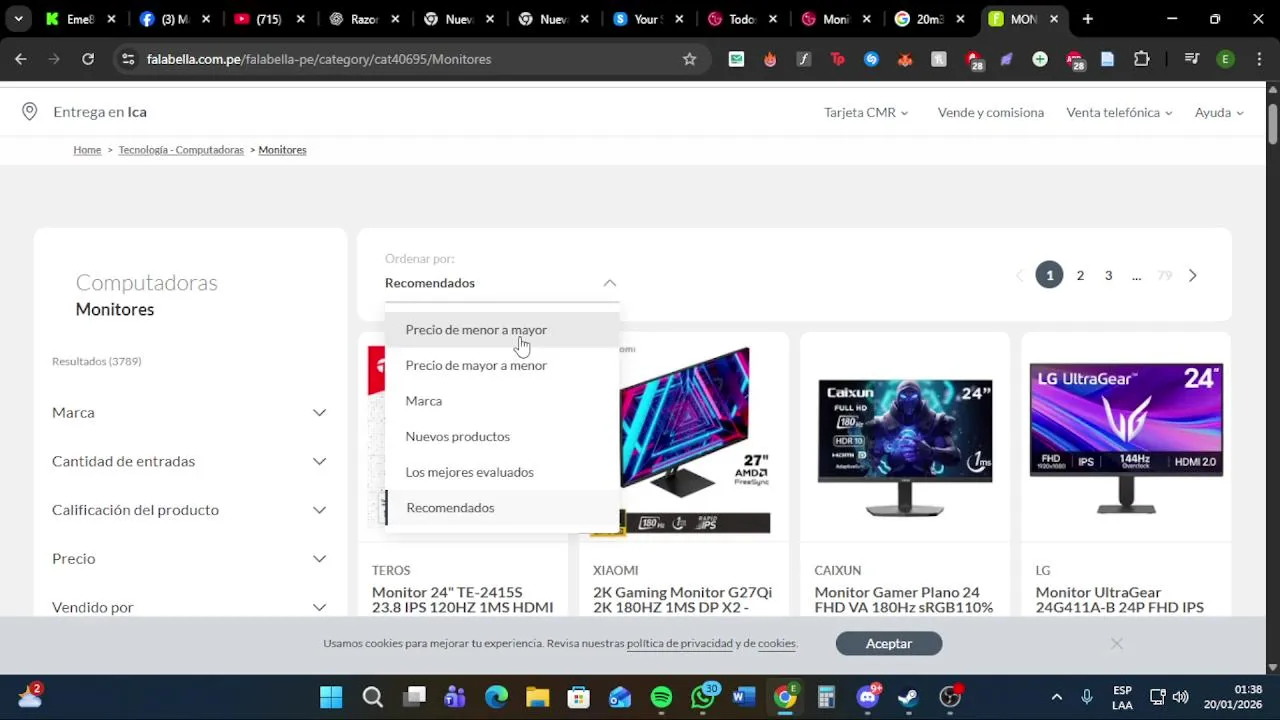Open LG UltraGear 24 product image
The width and height of the screenshot is (1280, 720).
coord(1126,440)
